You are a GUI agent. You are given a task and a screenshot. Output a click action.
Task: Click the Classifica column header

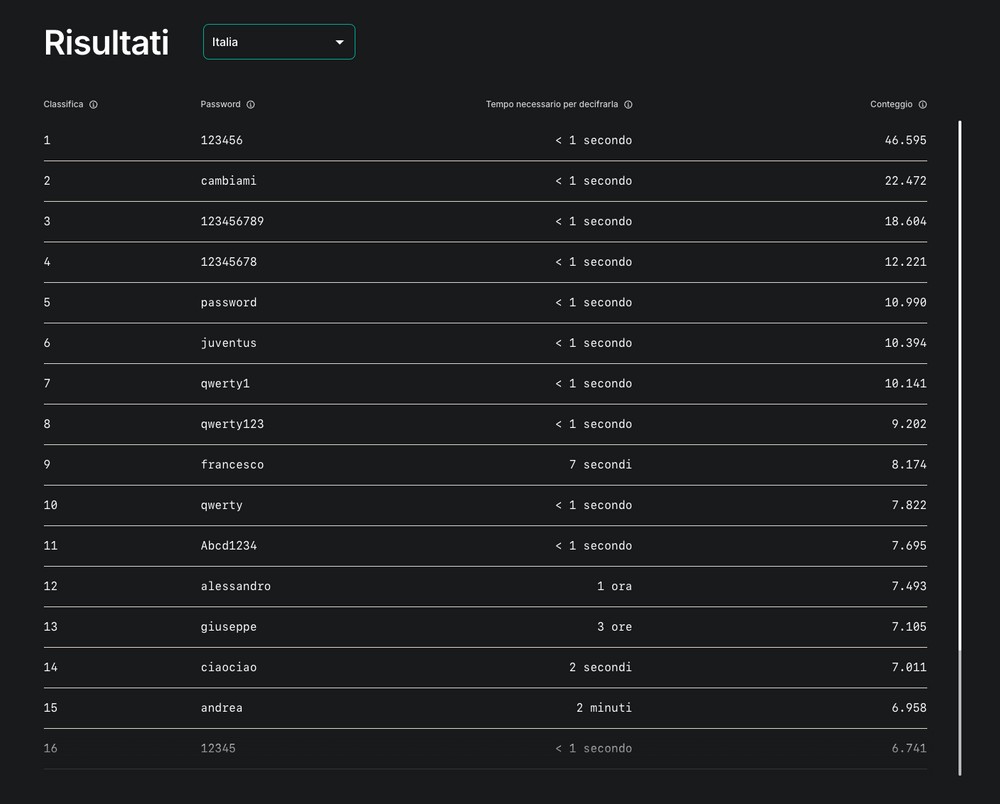coord(63,105)
